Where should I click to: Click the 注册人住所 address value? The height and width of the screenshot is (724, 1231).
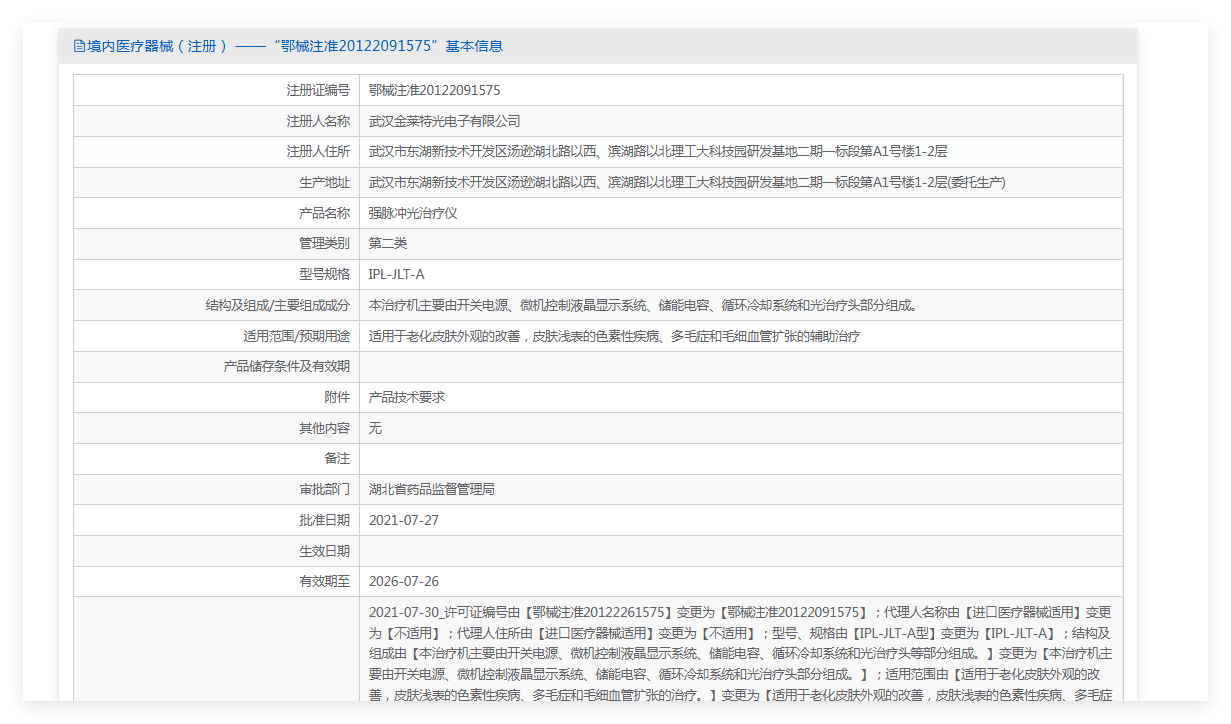[x=657, y=152]
